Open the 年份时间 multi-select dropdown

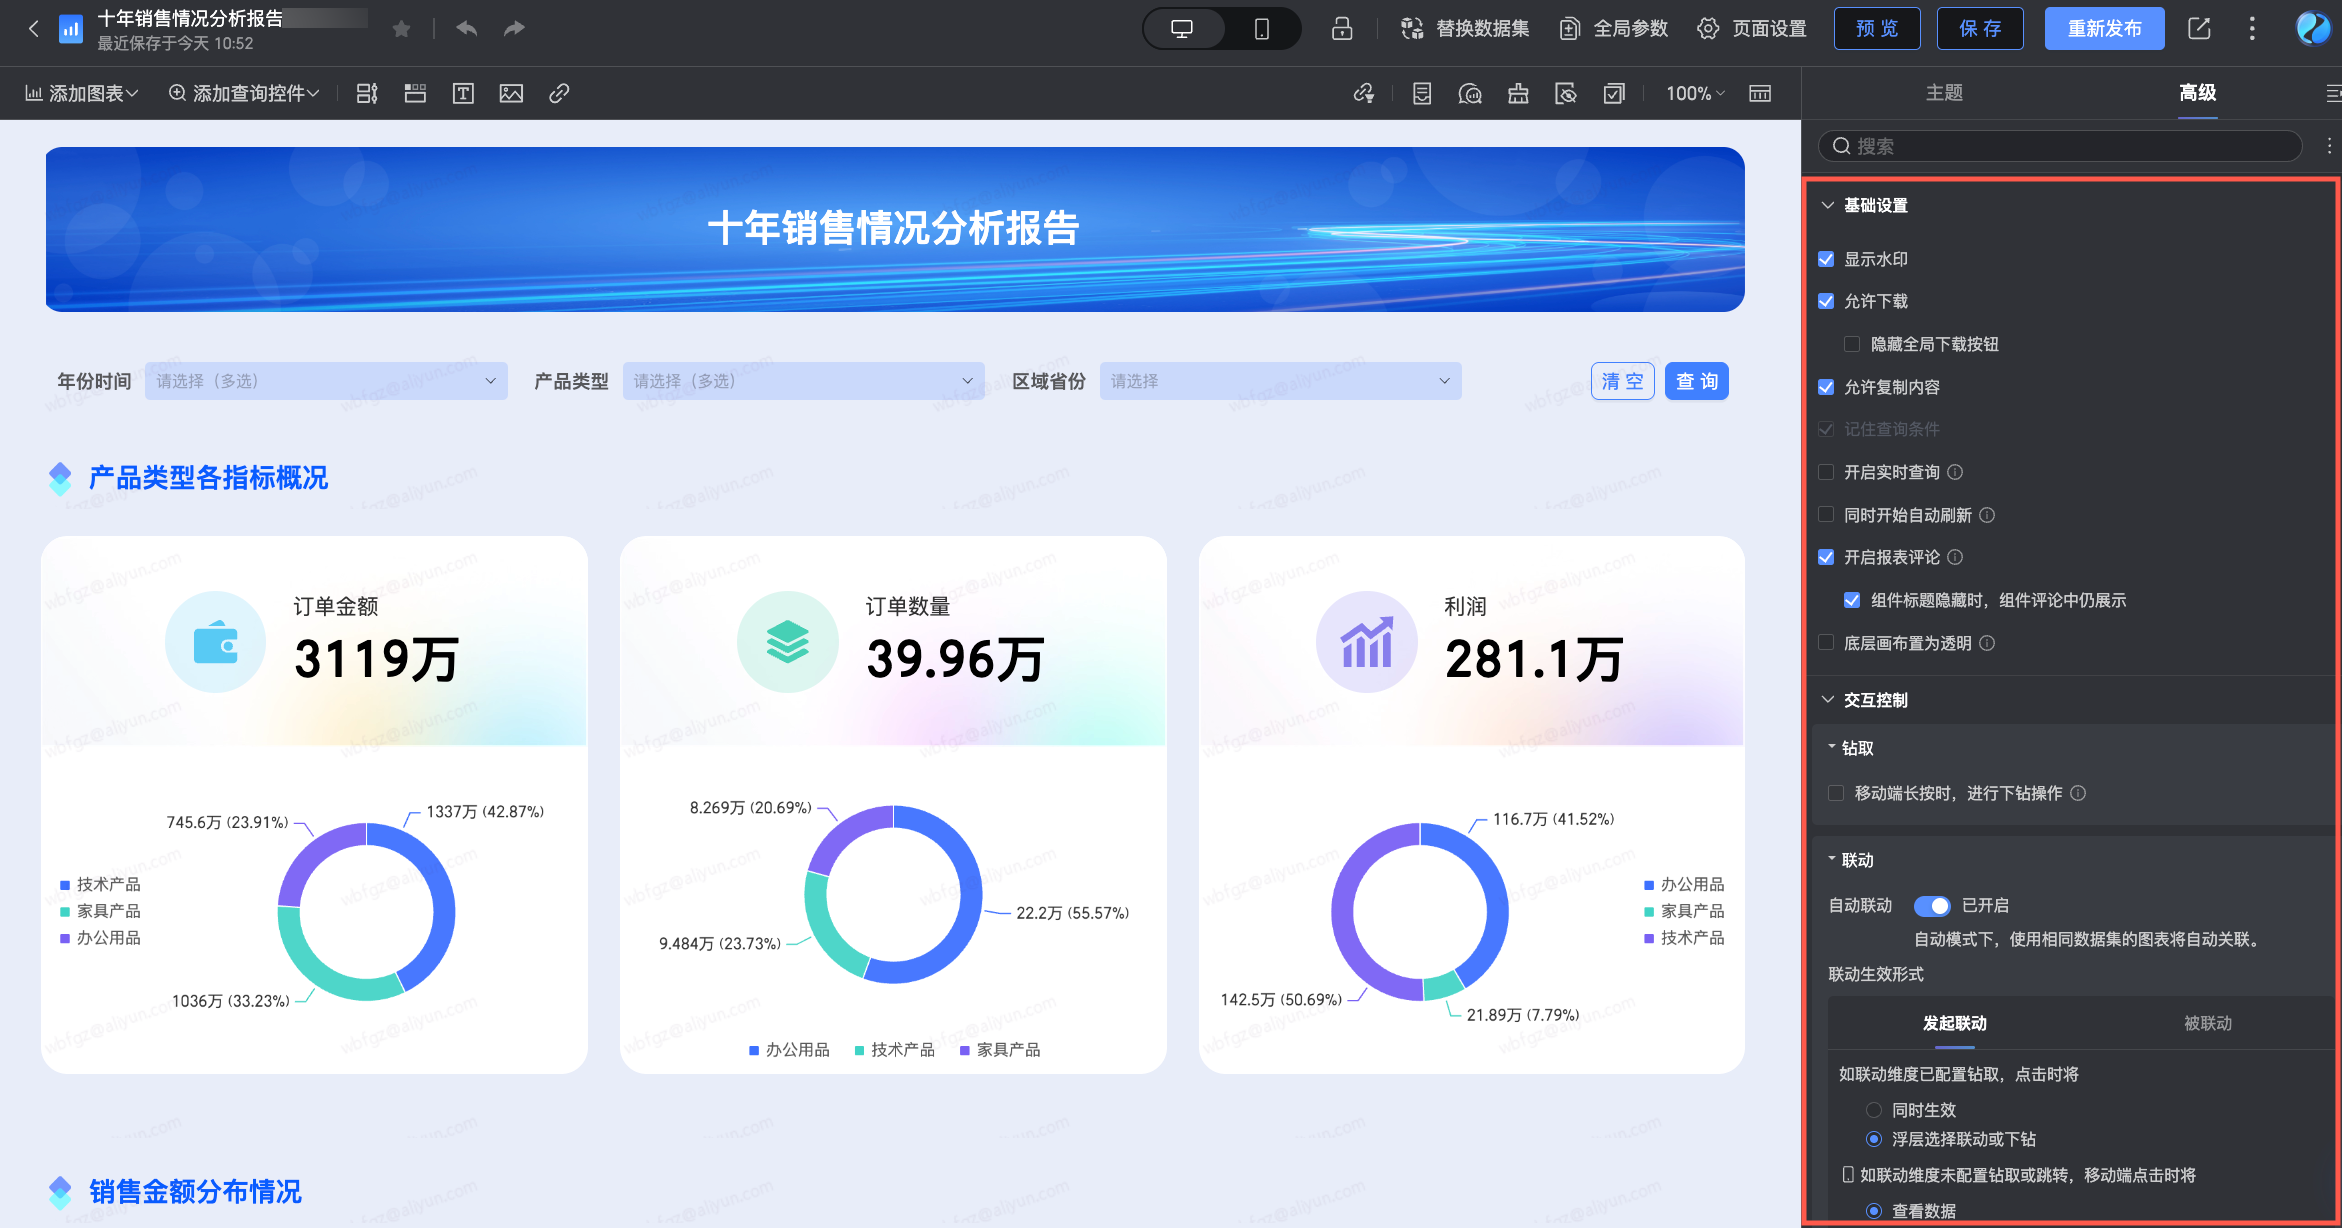326,381
